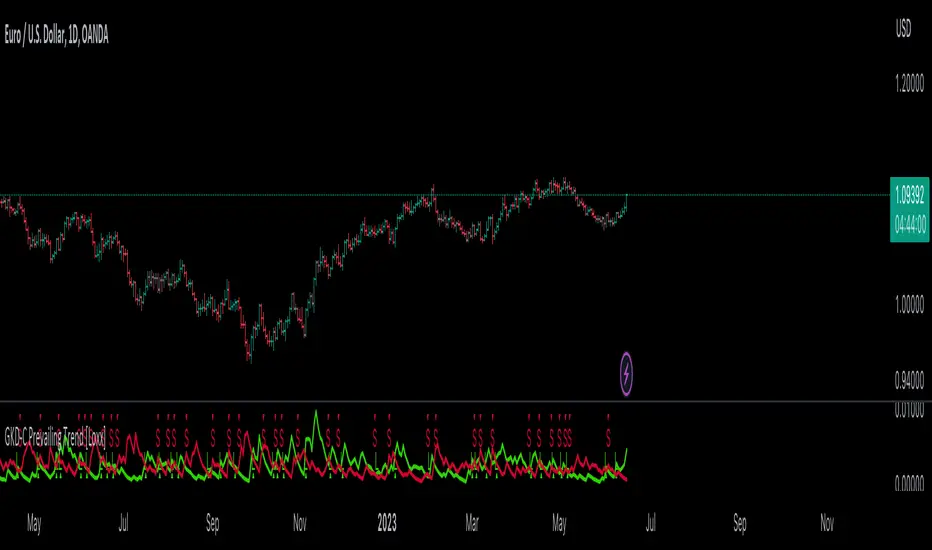
Task: Click the May label at time axis start
Action: (34, 523)
